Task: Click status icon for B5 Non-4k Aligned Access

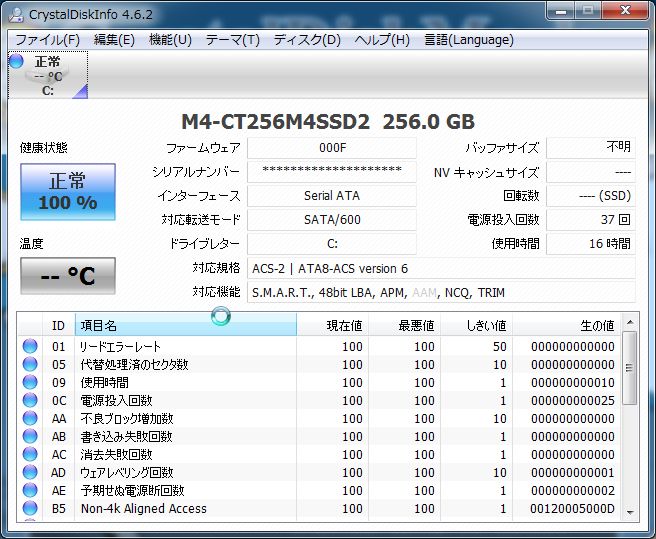Action: [x=30, y=508]
